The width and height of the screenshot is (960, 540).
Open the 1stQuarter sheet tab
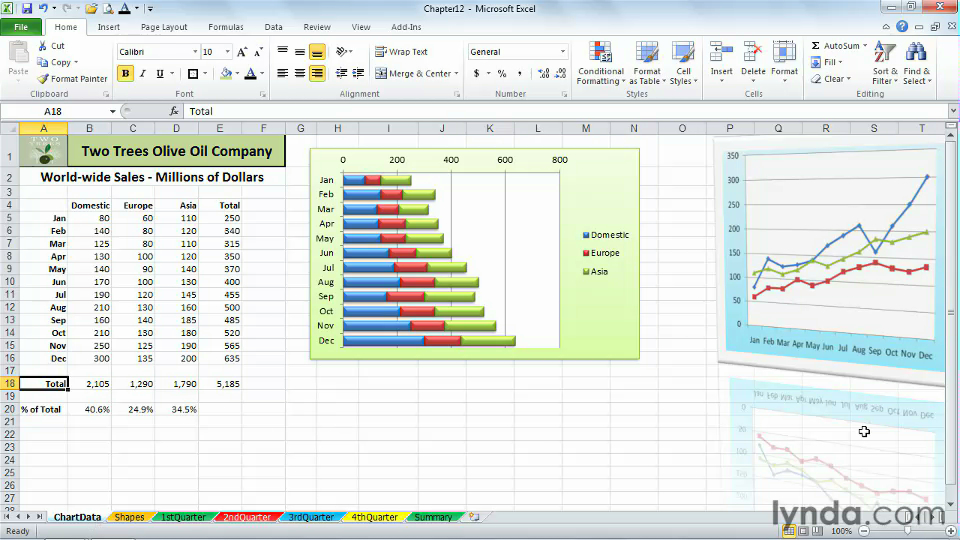(182, 517)
